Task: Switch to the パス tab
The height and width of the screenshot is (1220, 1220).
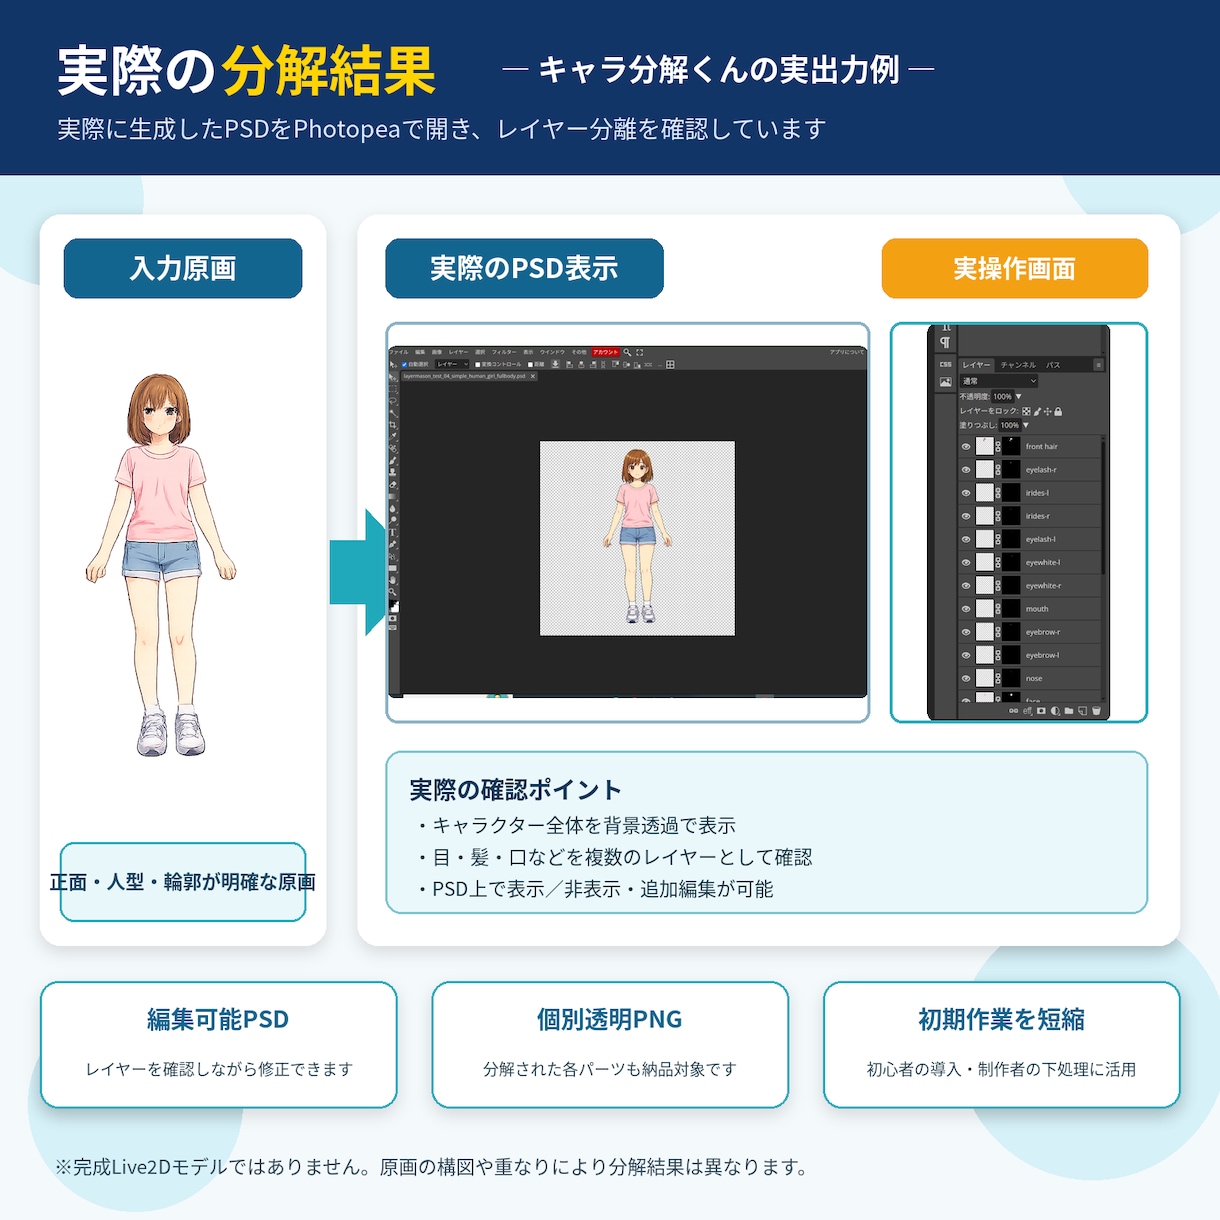Action: tap(1053, 365)
